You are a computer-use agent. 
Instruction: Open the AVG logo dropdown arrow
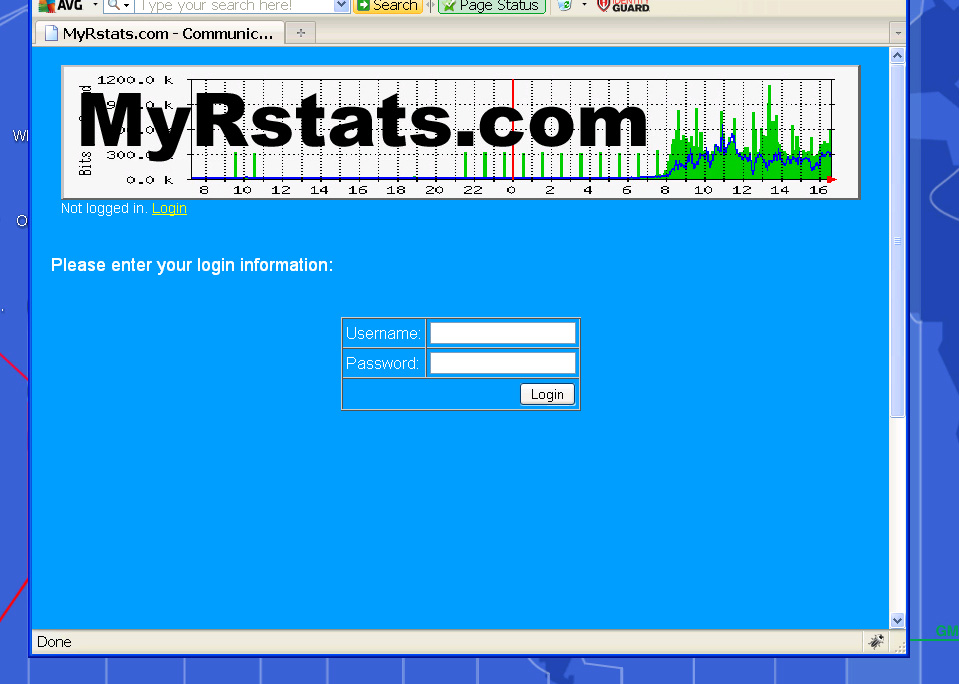coord(95,5)
